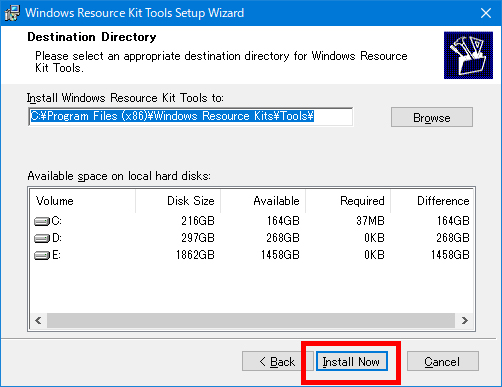Click the 216GB disk size value

tap(198, 221)
